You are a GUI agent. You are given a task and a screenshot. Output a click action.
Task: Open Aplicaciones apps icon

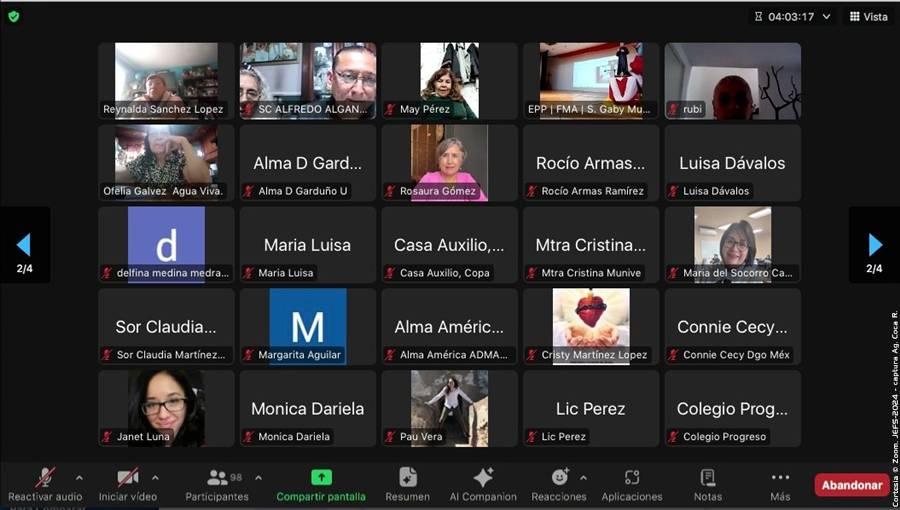click(632, 477)
